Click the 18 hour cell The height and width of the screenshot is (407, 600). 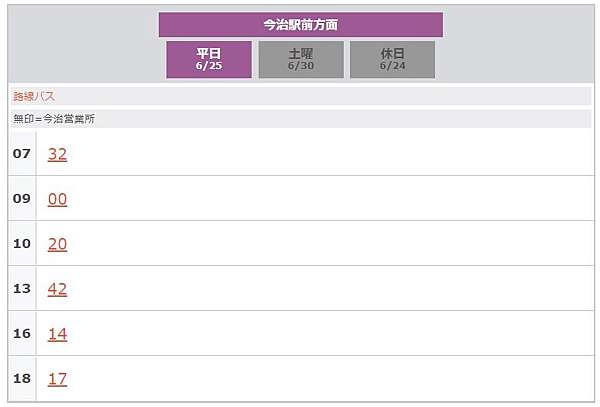[x=22, y=378]
